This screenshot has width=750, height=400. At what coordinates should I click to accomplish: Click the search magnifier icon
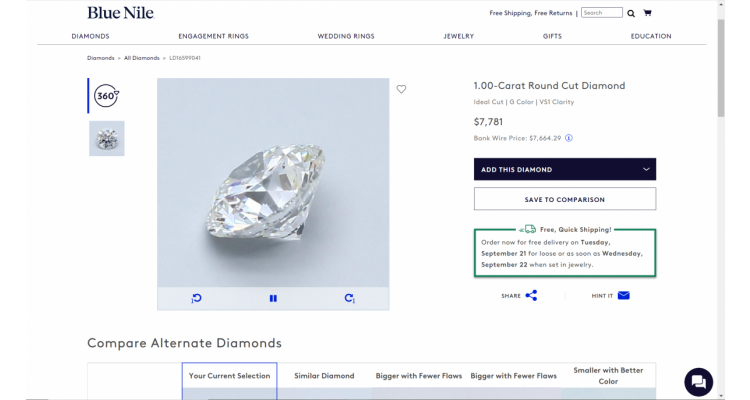(x=631, y=13)
